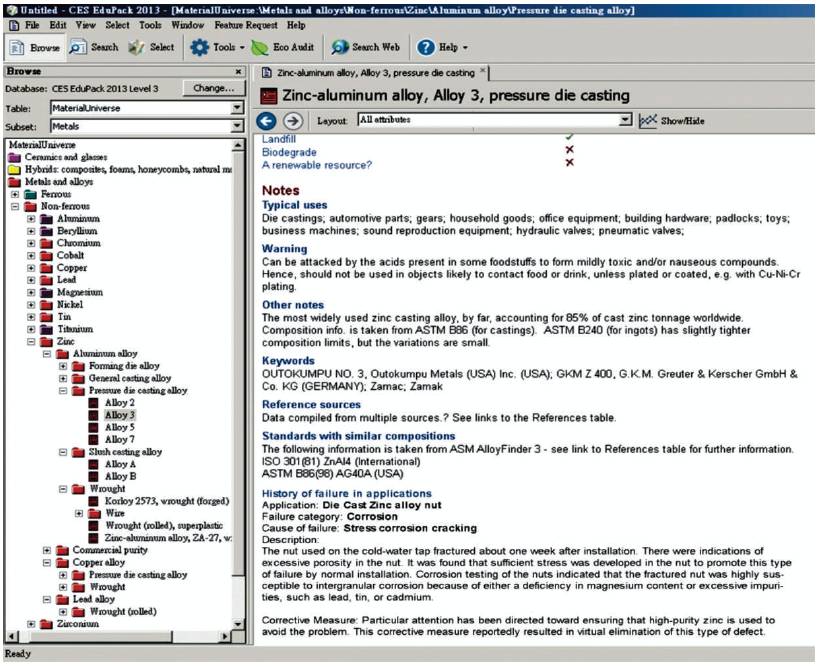Open the Select toolbar button
The height and width of the screenshot is (667, 824).
151,48
